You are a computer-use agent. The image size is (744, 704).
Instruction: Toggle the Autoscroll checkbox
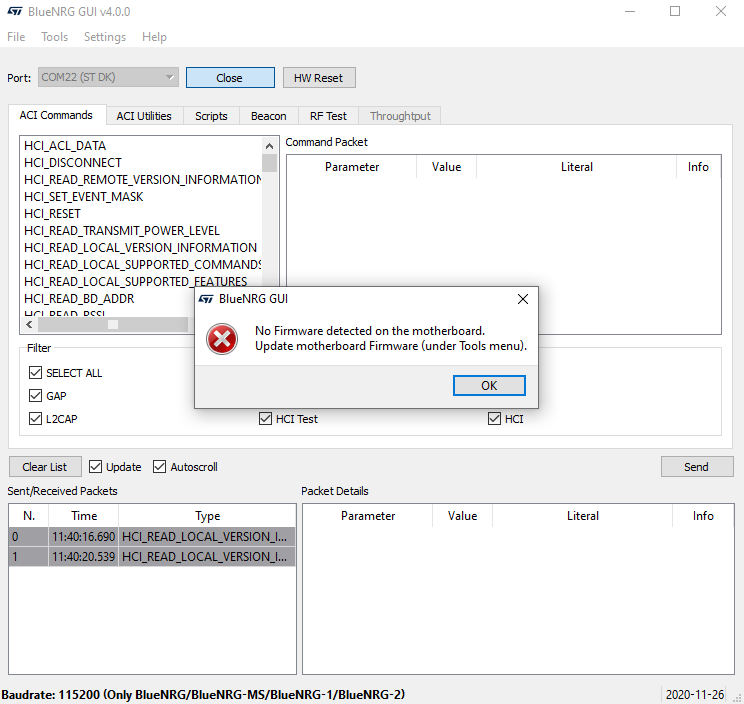pos(159,467)
